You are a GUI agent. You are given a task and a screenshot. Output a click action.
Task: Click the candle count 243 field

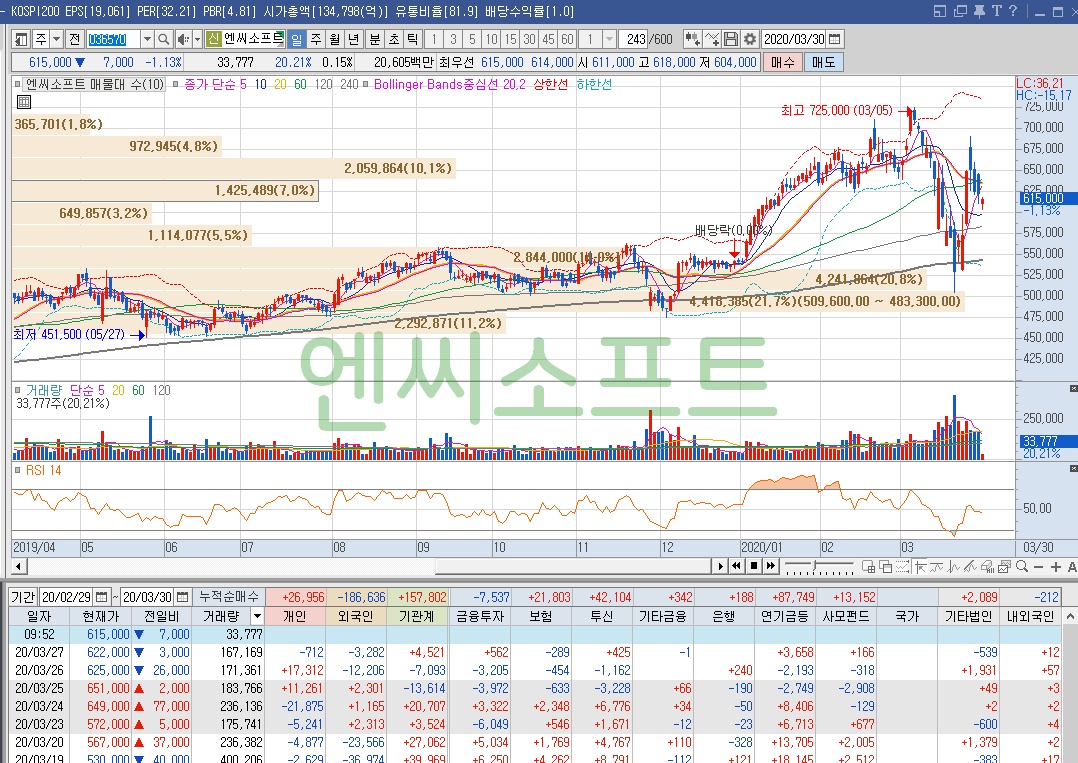[x=635, y=39]
